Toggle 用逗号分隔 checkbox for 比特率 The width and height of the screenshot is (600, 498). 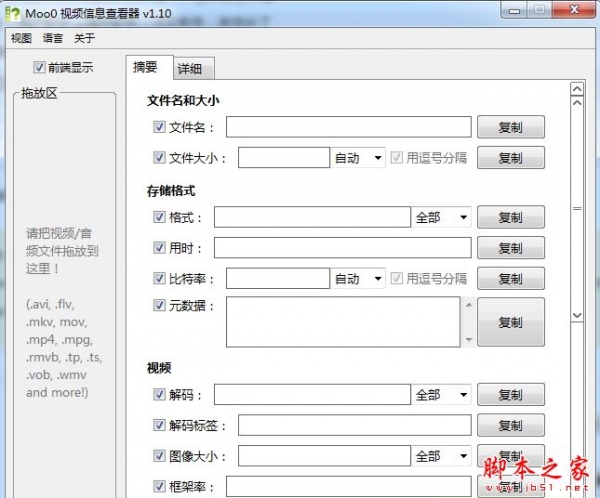[x=396, y=278]
